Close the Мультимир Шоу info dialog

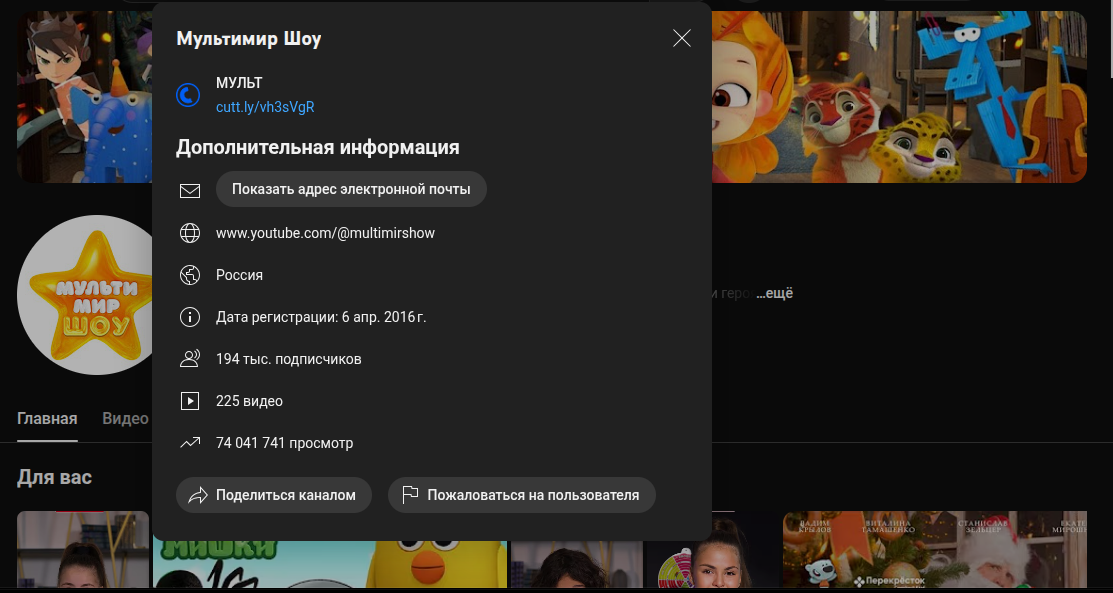pos(681,38)
